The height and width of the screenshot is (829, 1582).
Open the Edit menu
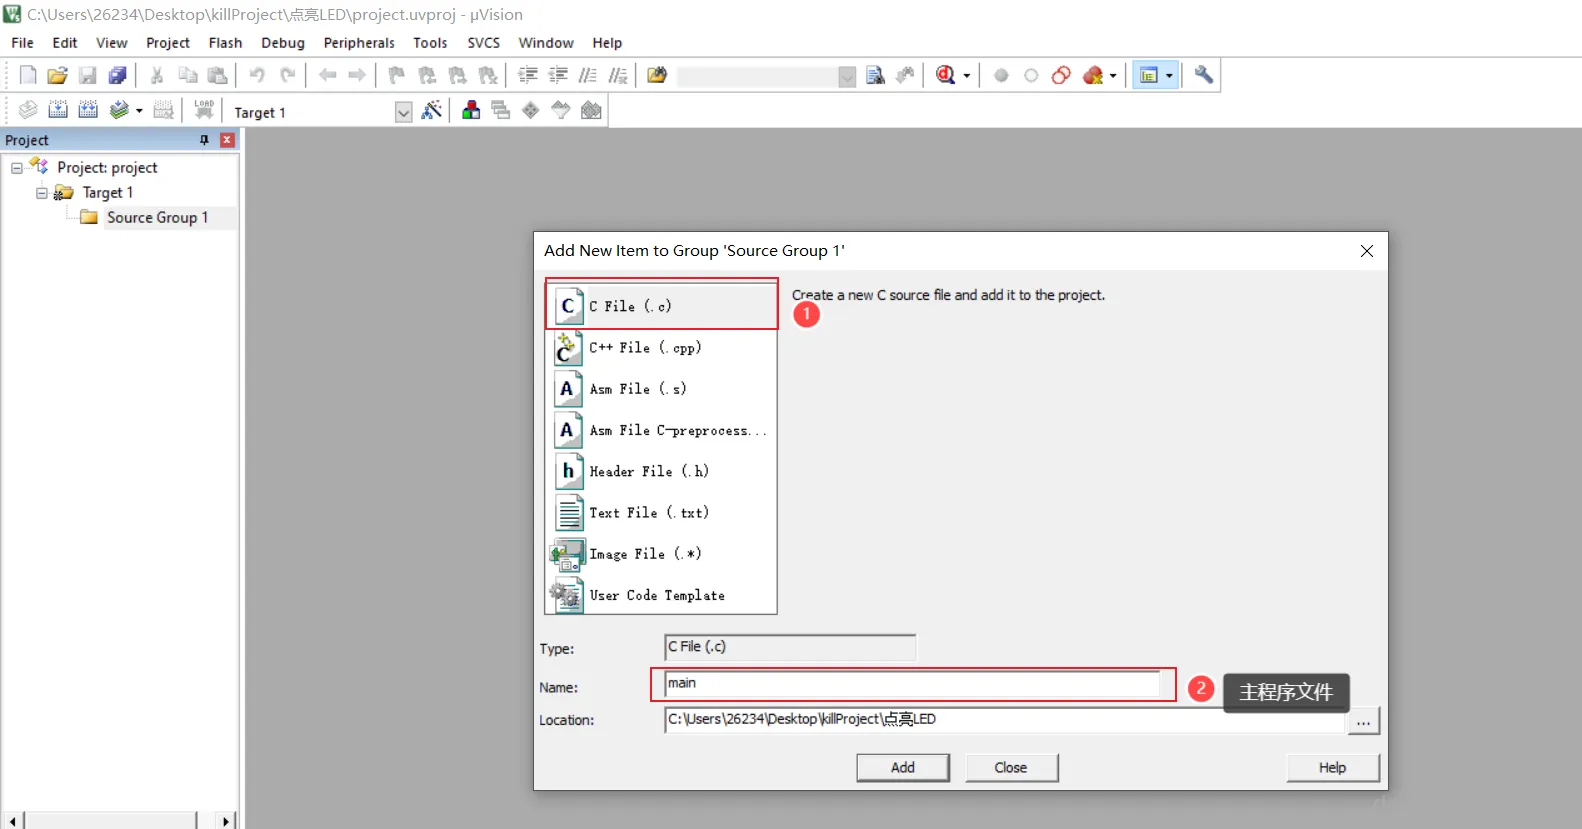65,43
